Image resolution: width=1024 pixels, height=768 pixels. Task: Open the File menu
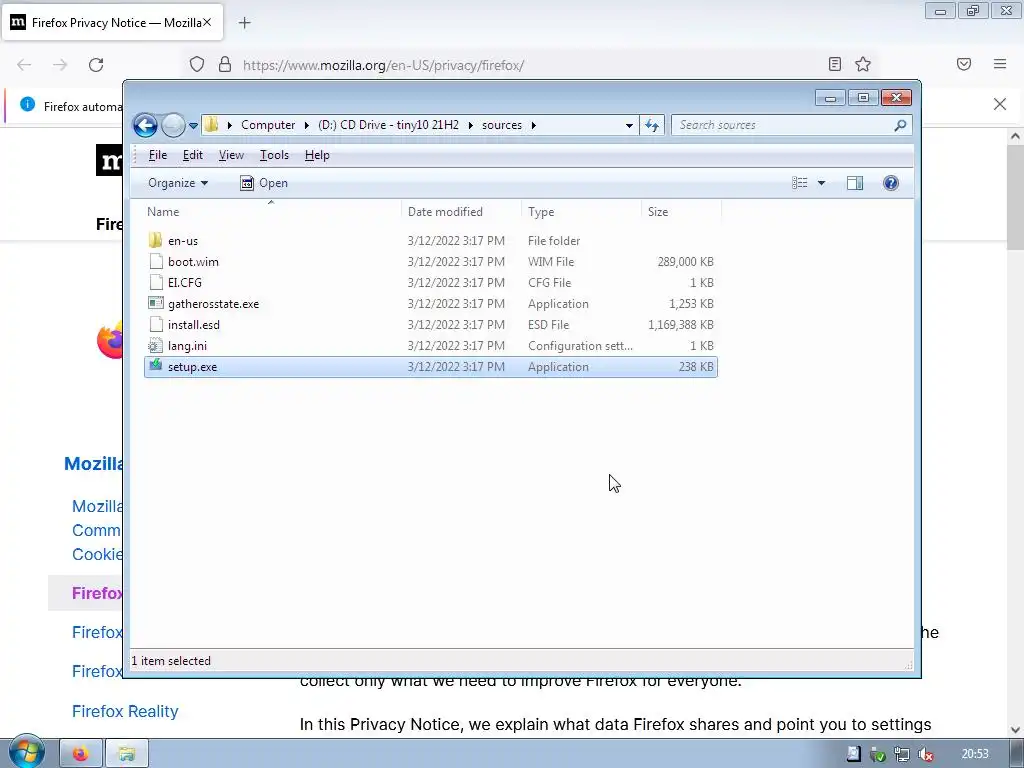pyautogui.click(x=157, y=155)
